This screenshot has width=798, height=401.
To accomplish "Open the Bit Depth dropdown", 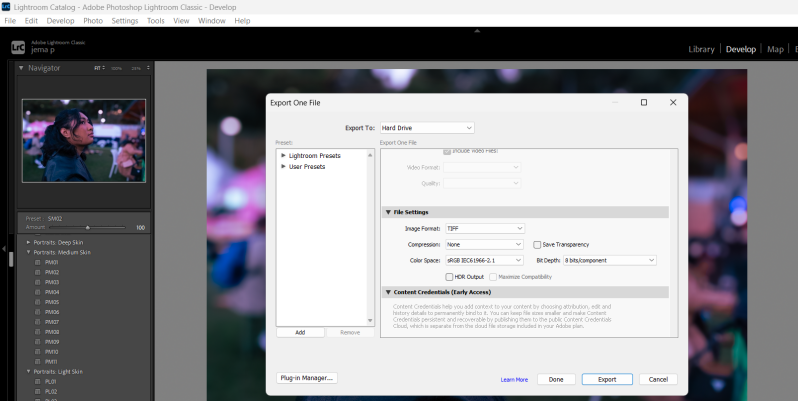I will pos(609,261).
